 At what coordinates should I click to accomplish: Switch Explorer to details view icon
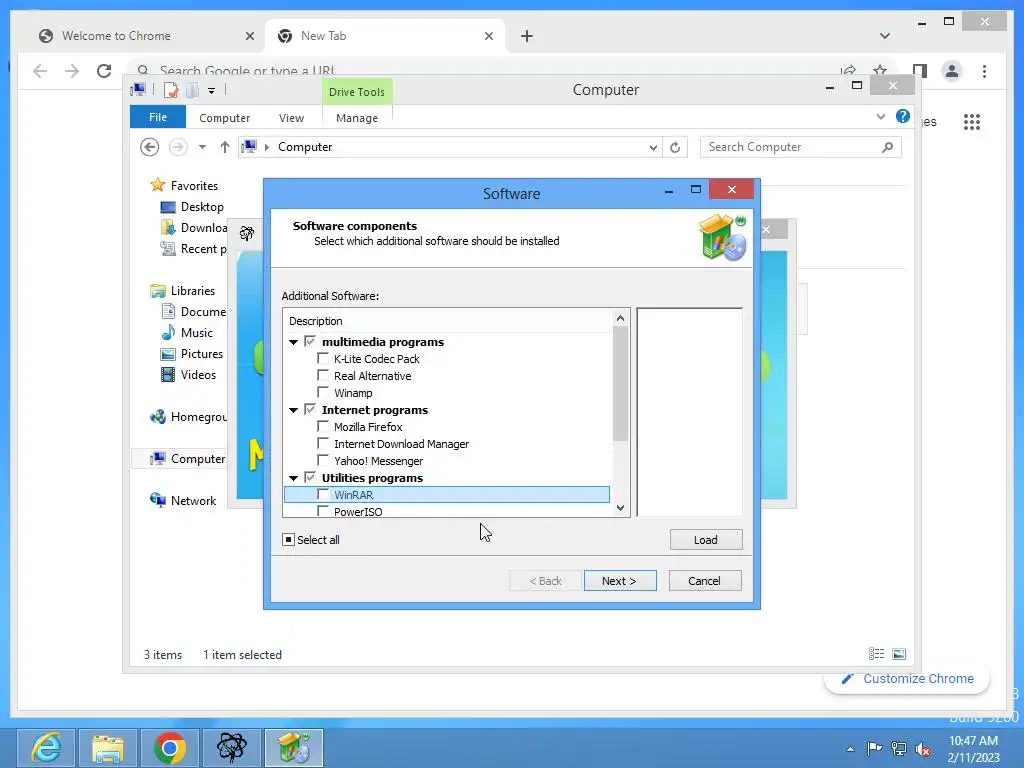876,654
